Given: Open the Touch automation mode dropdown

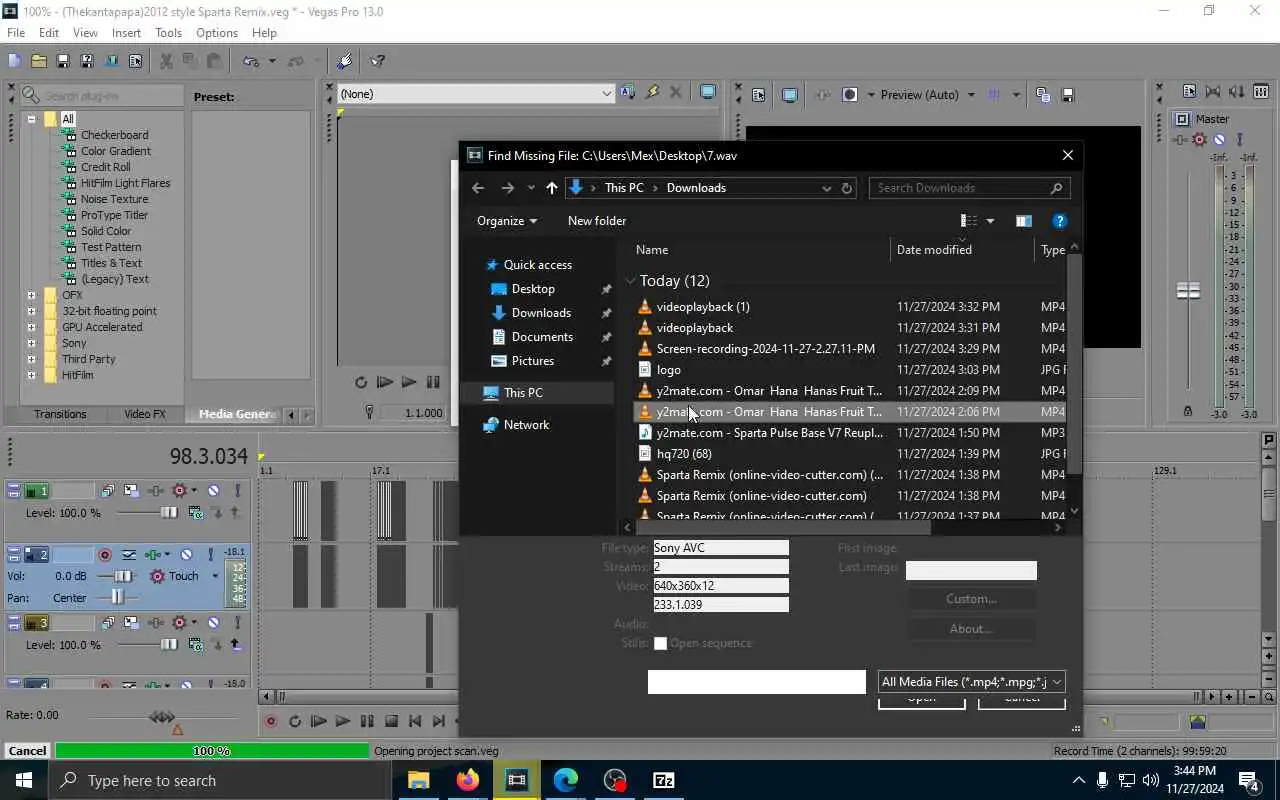Looking at the screenshot, I should (x=215, y=576).
